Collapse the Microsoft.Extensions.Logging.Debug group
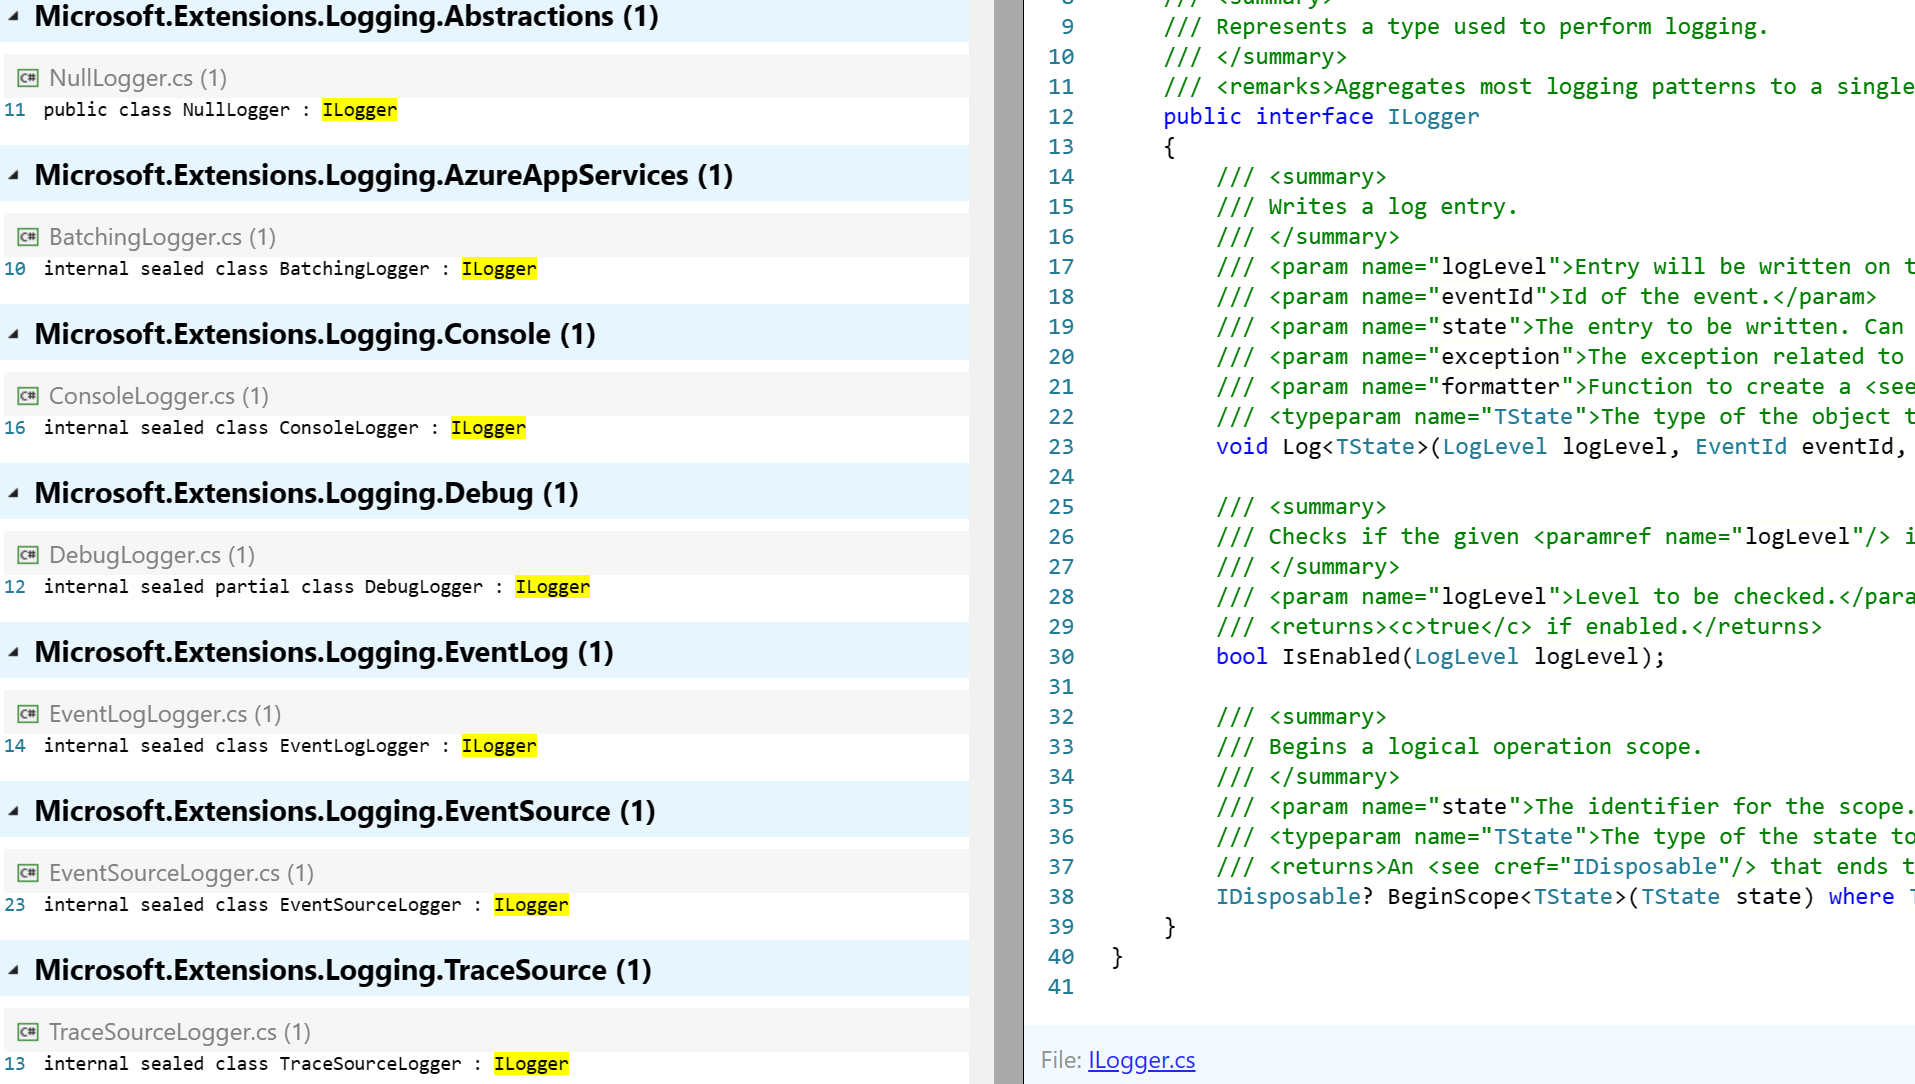This screenshot has height=1084, width=1915. (14, 494)
